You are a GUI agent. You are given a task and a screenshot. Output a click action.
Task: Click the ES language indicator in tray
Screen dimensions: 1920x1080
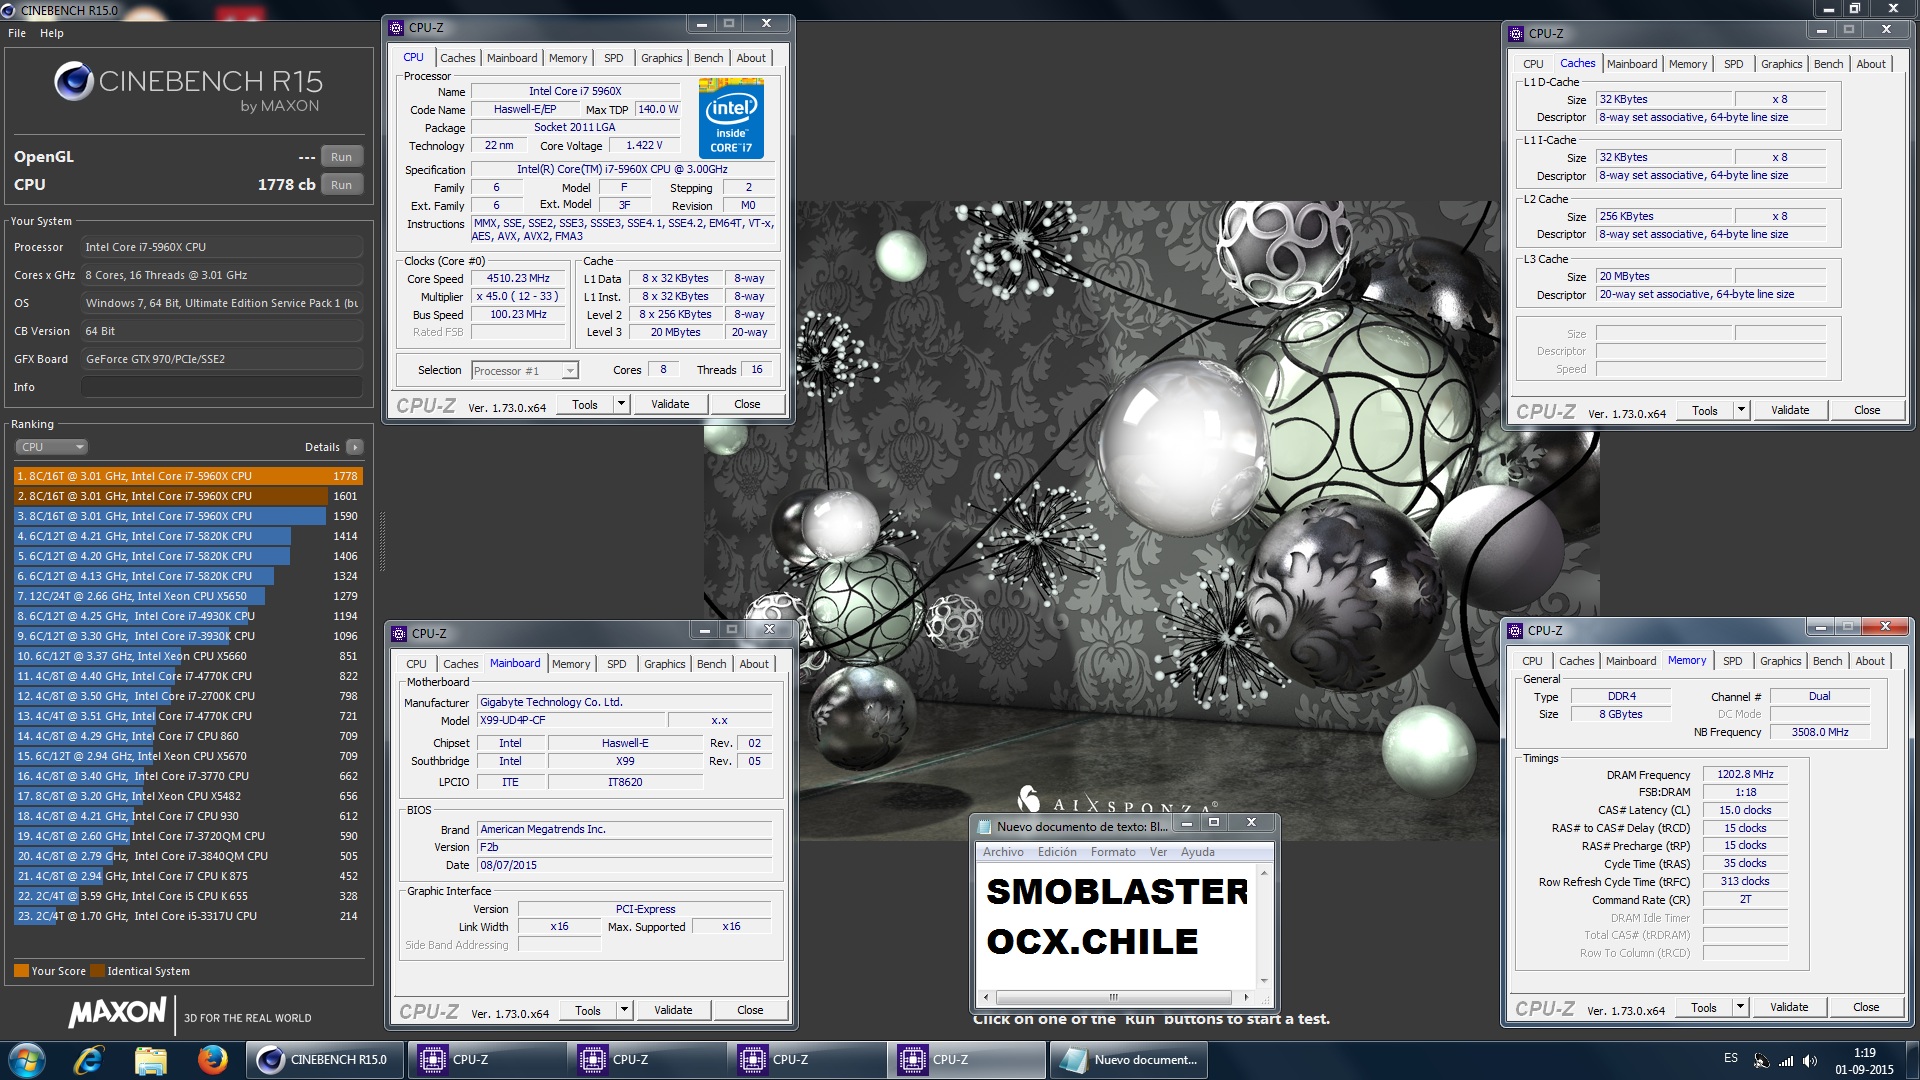[x=1730, y=1058]
